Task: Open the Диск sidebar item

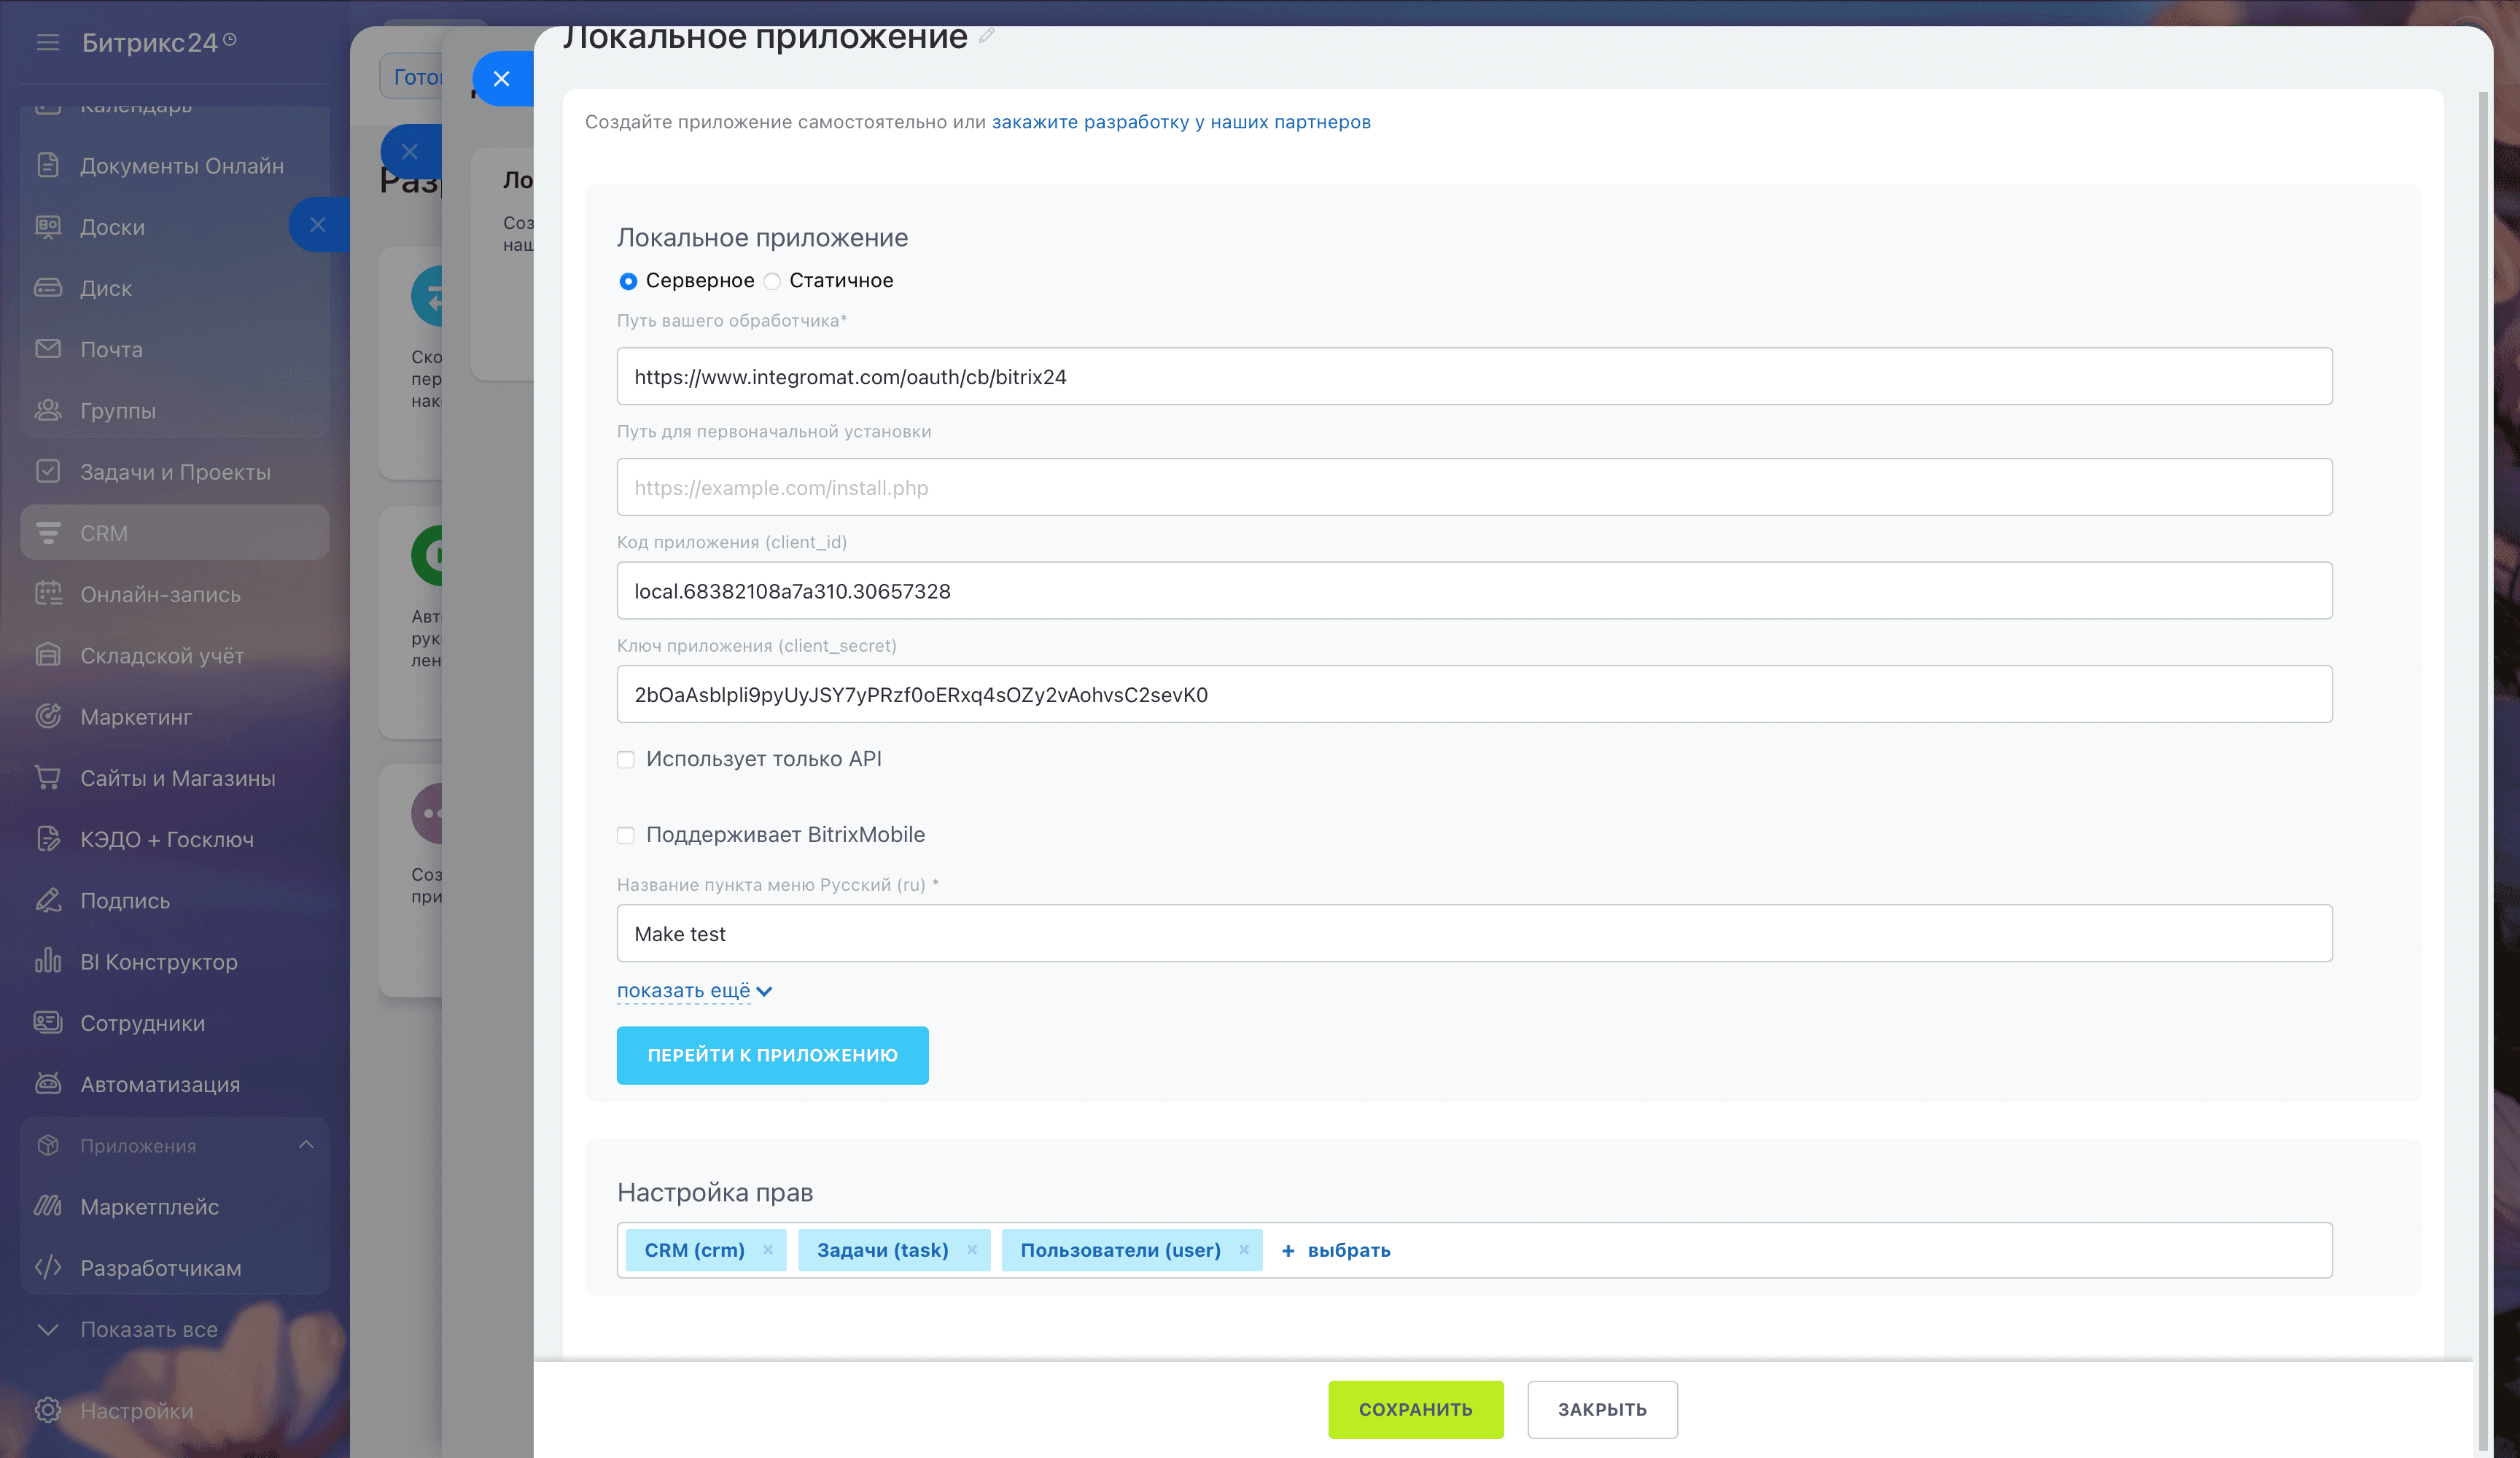Action: click(106, 288)
